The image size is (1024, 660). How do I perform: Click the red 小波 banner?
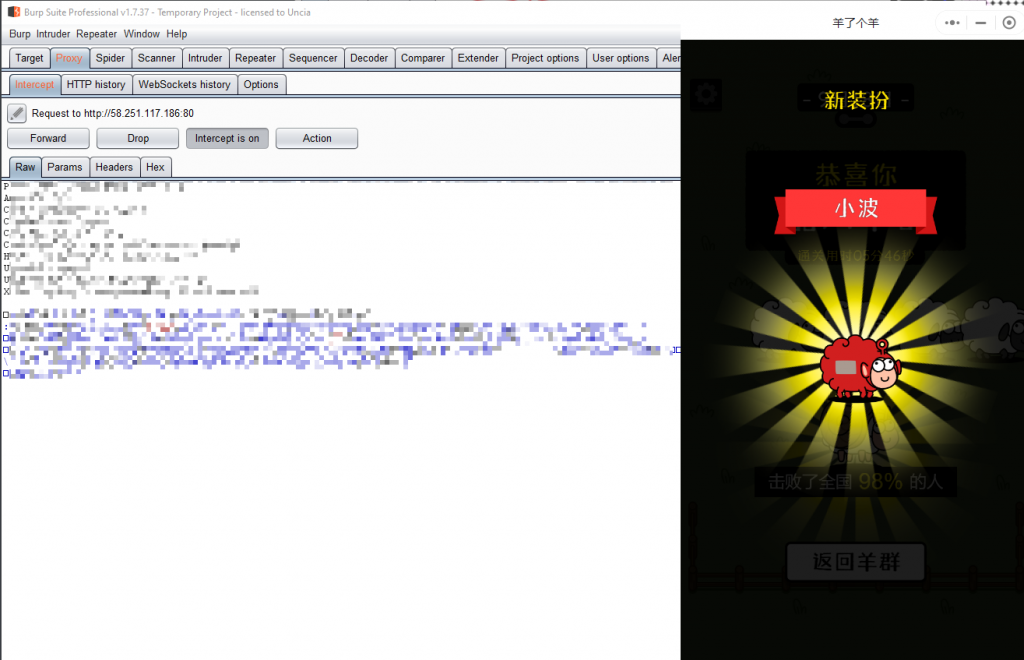click(x=856, y=209)
